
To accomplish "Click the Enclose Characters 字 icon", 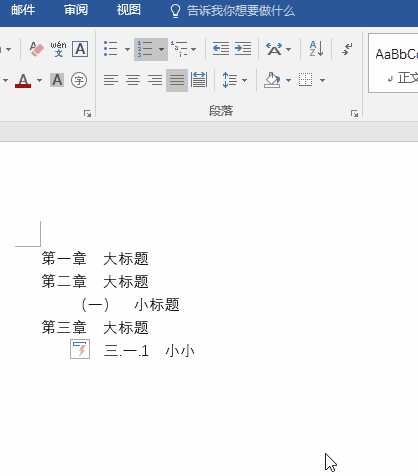I will click(79, 80).
